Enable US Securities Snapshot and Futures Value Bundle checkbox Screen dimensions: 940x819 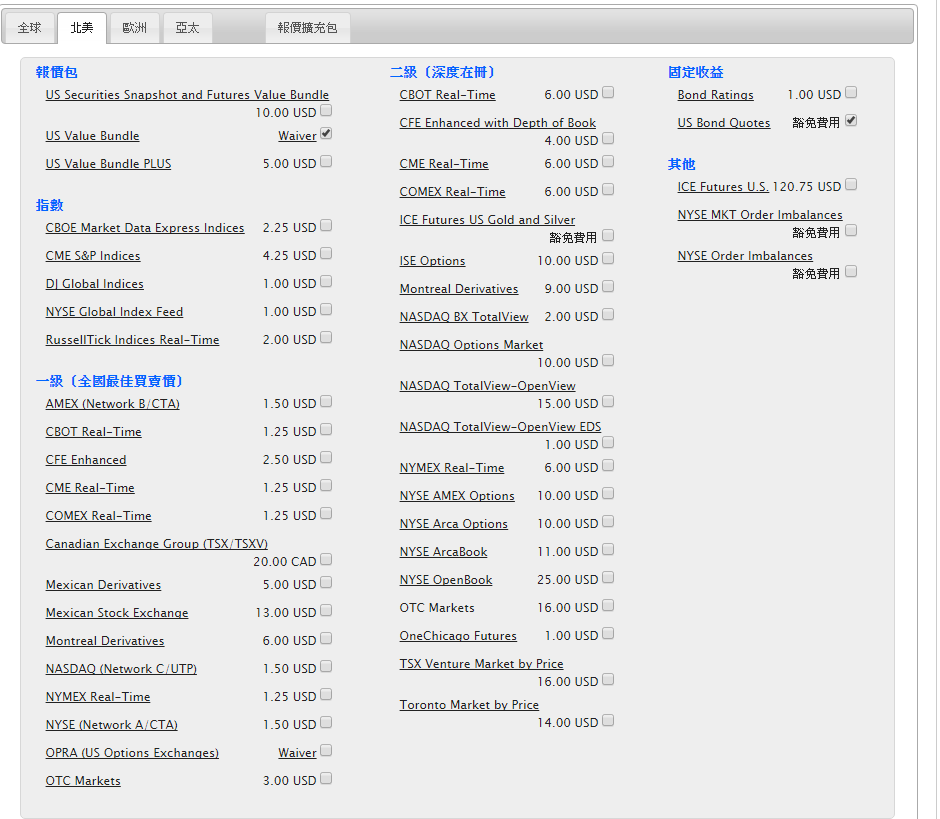[x=326, y=110]
